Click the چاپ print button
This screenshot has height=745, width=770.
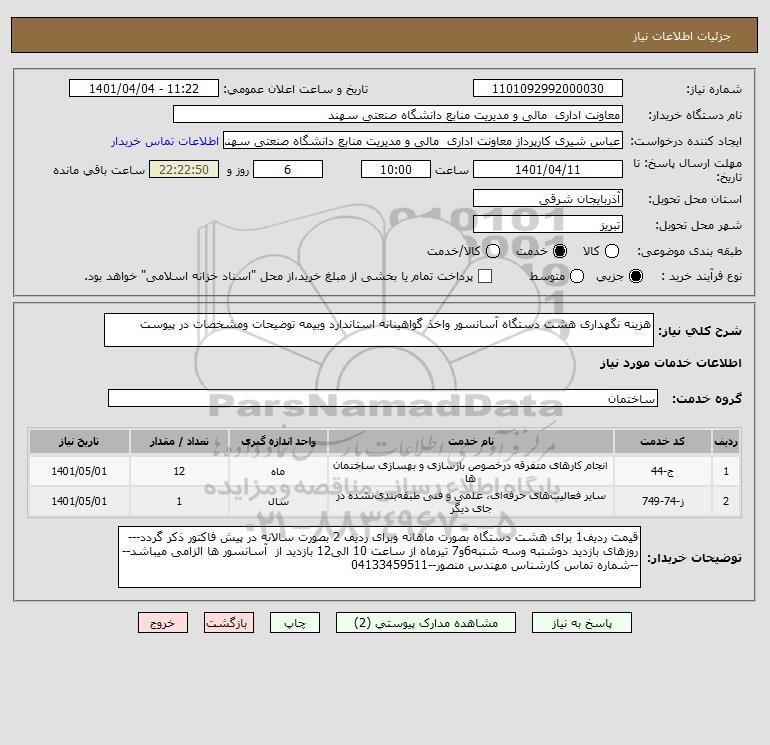coord(295,623)
